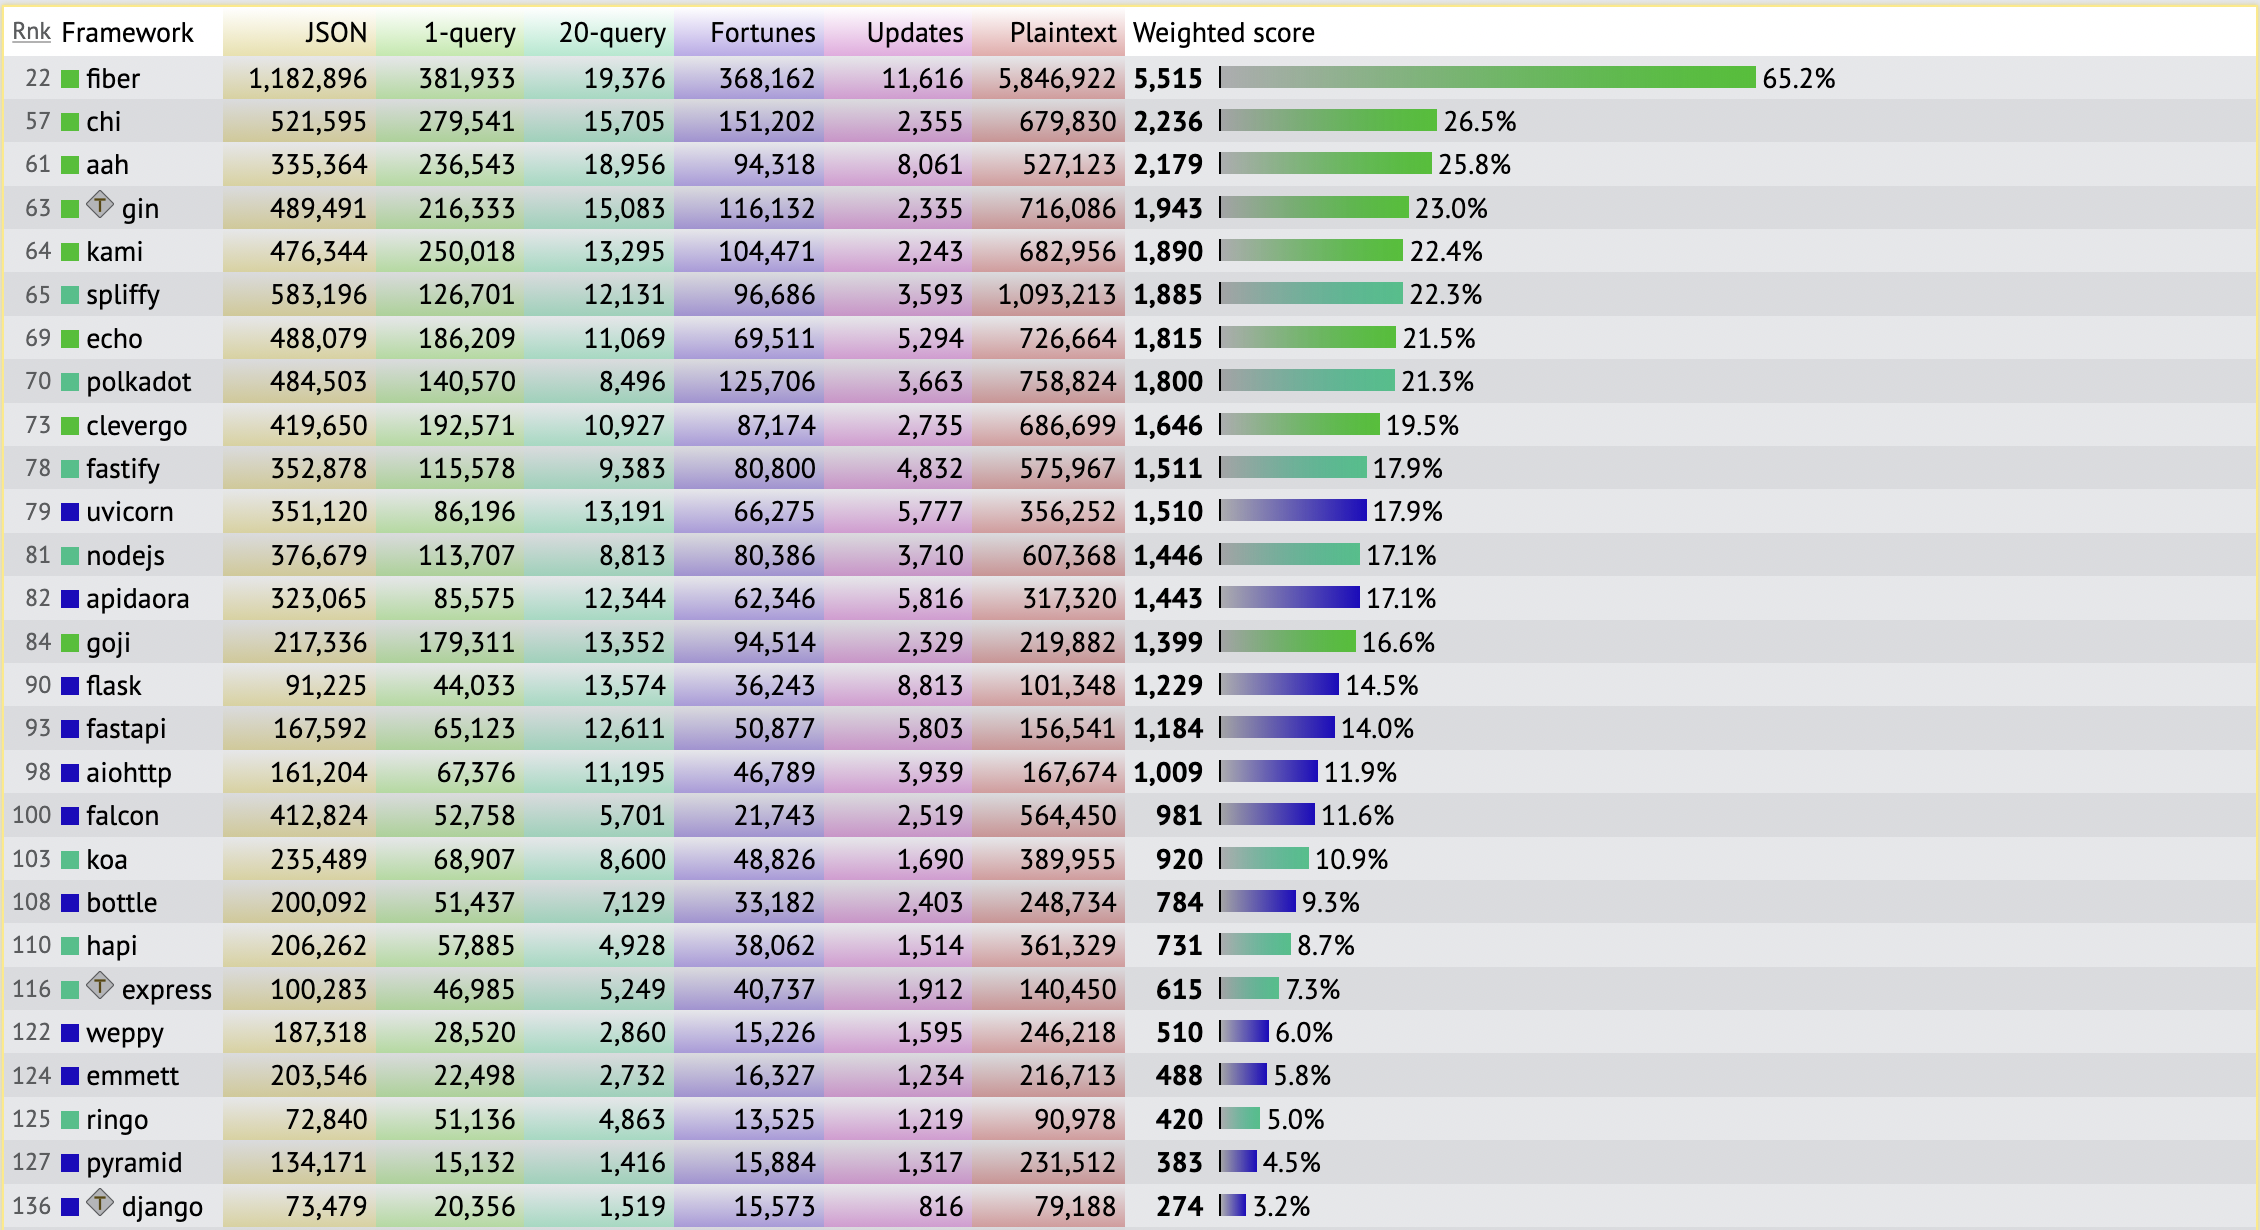Click the Rnk column header link
Viewport: 2260px width, 1230px height.
(x=31, y=32)
